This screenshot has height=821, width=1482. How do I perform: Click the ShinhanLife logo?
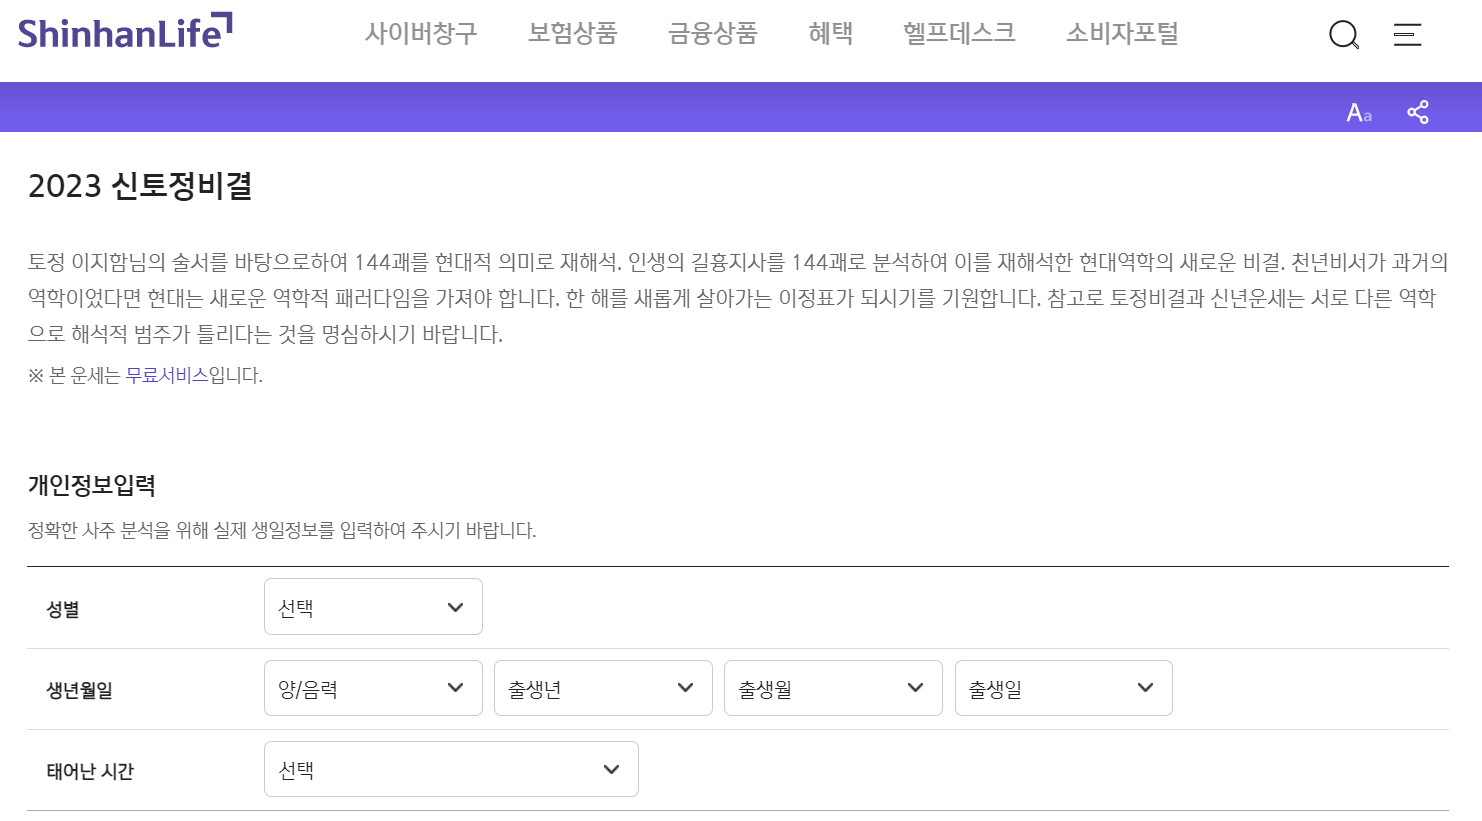pos(125,30)
